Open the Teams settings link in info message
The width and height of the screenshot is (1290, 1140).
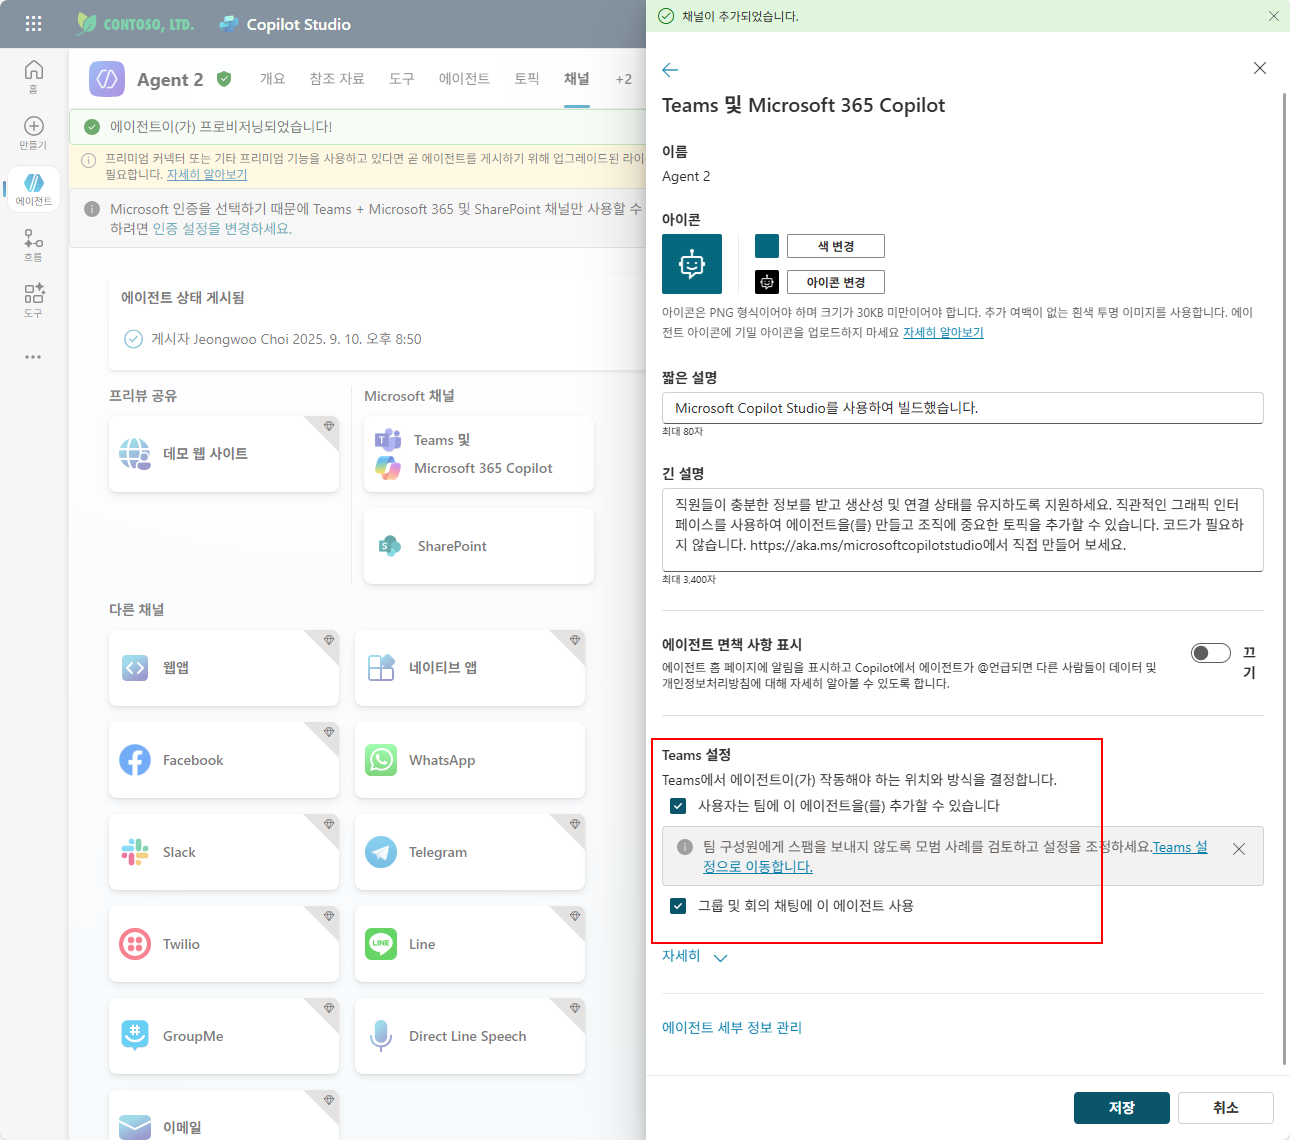[1180, 847]
